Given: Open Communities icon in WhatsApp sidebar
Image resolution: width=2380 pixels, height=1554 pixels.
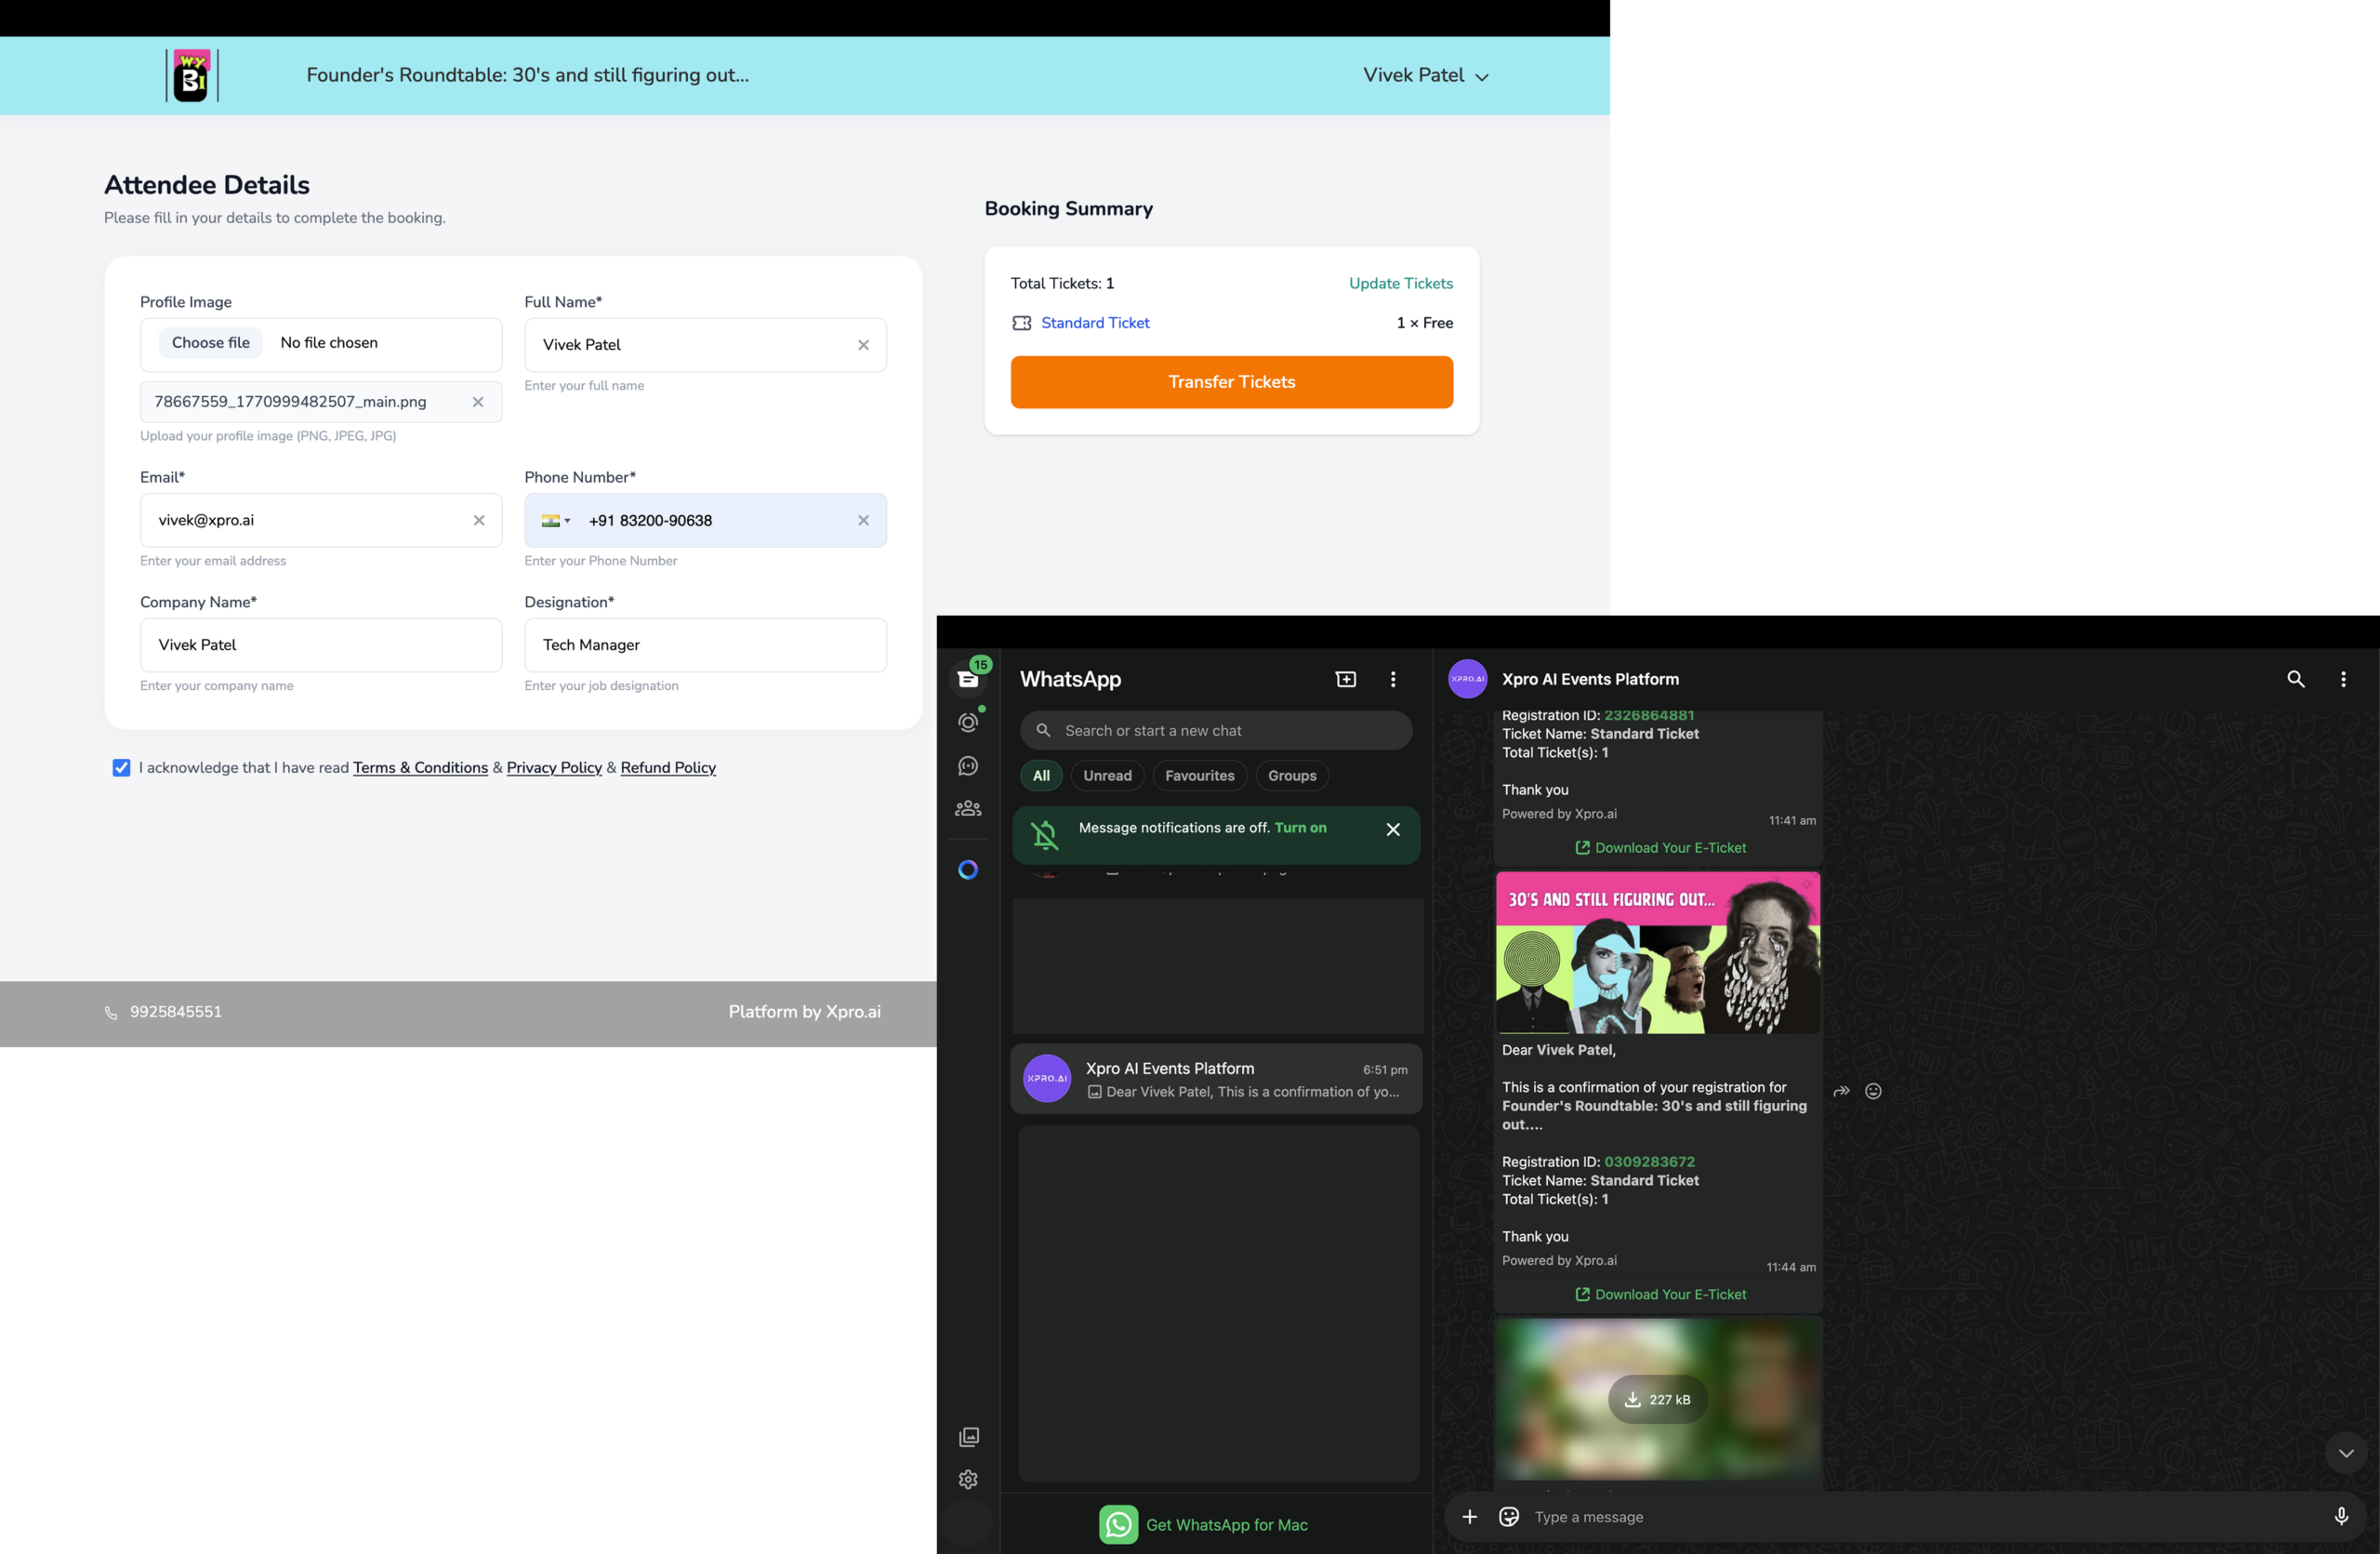Looking at the screenshot, I should pyautogui.click(x=967, y=808).
